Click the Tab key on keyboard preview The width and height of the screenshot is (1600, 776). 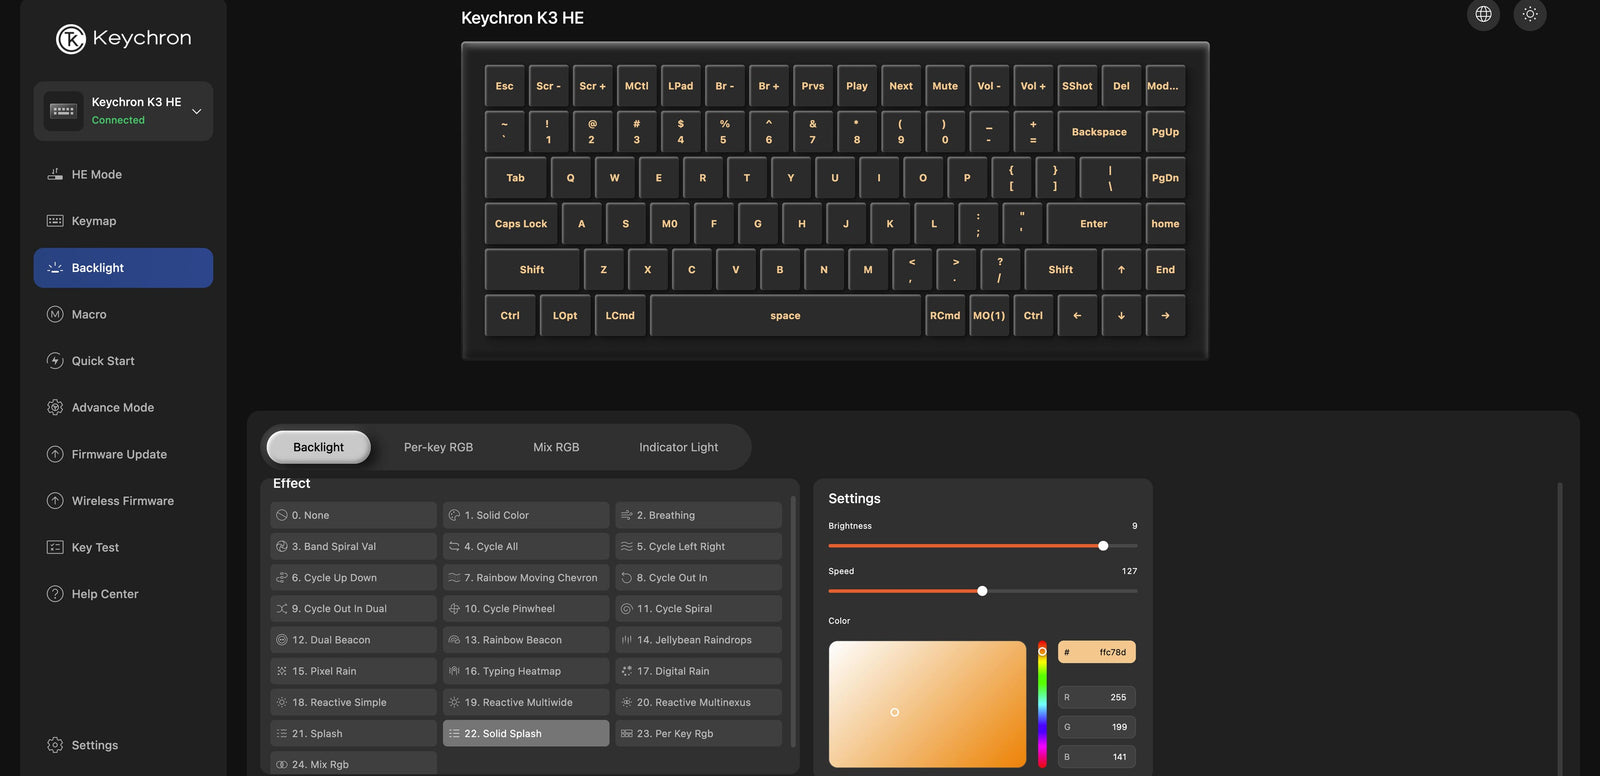pos(516,178)
